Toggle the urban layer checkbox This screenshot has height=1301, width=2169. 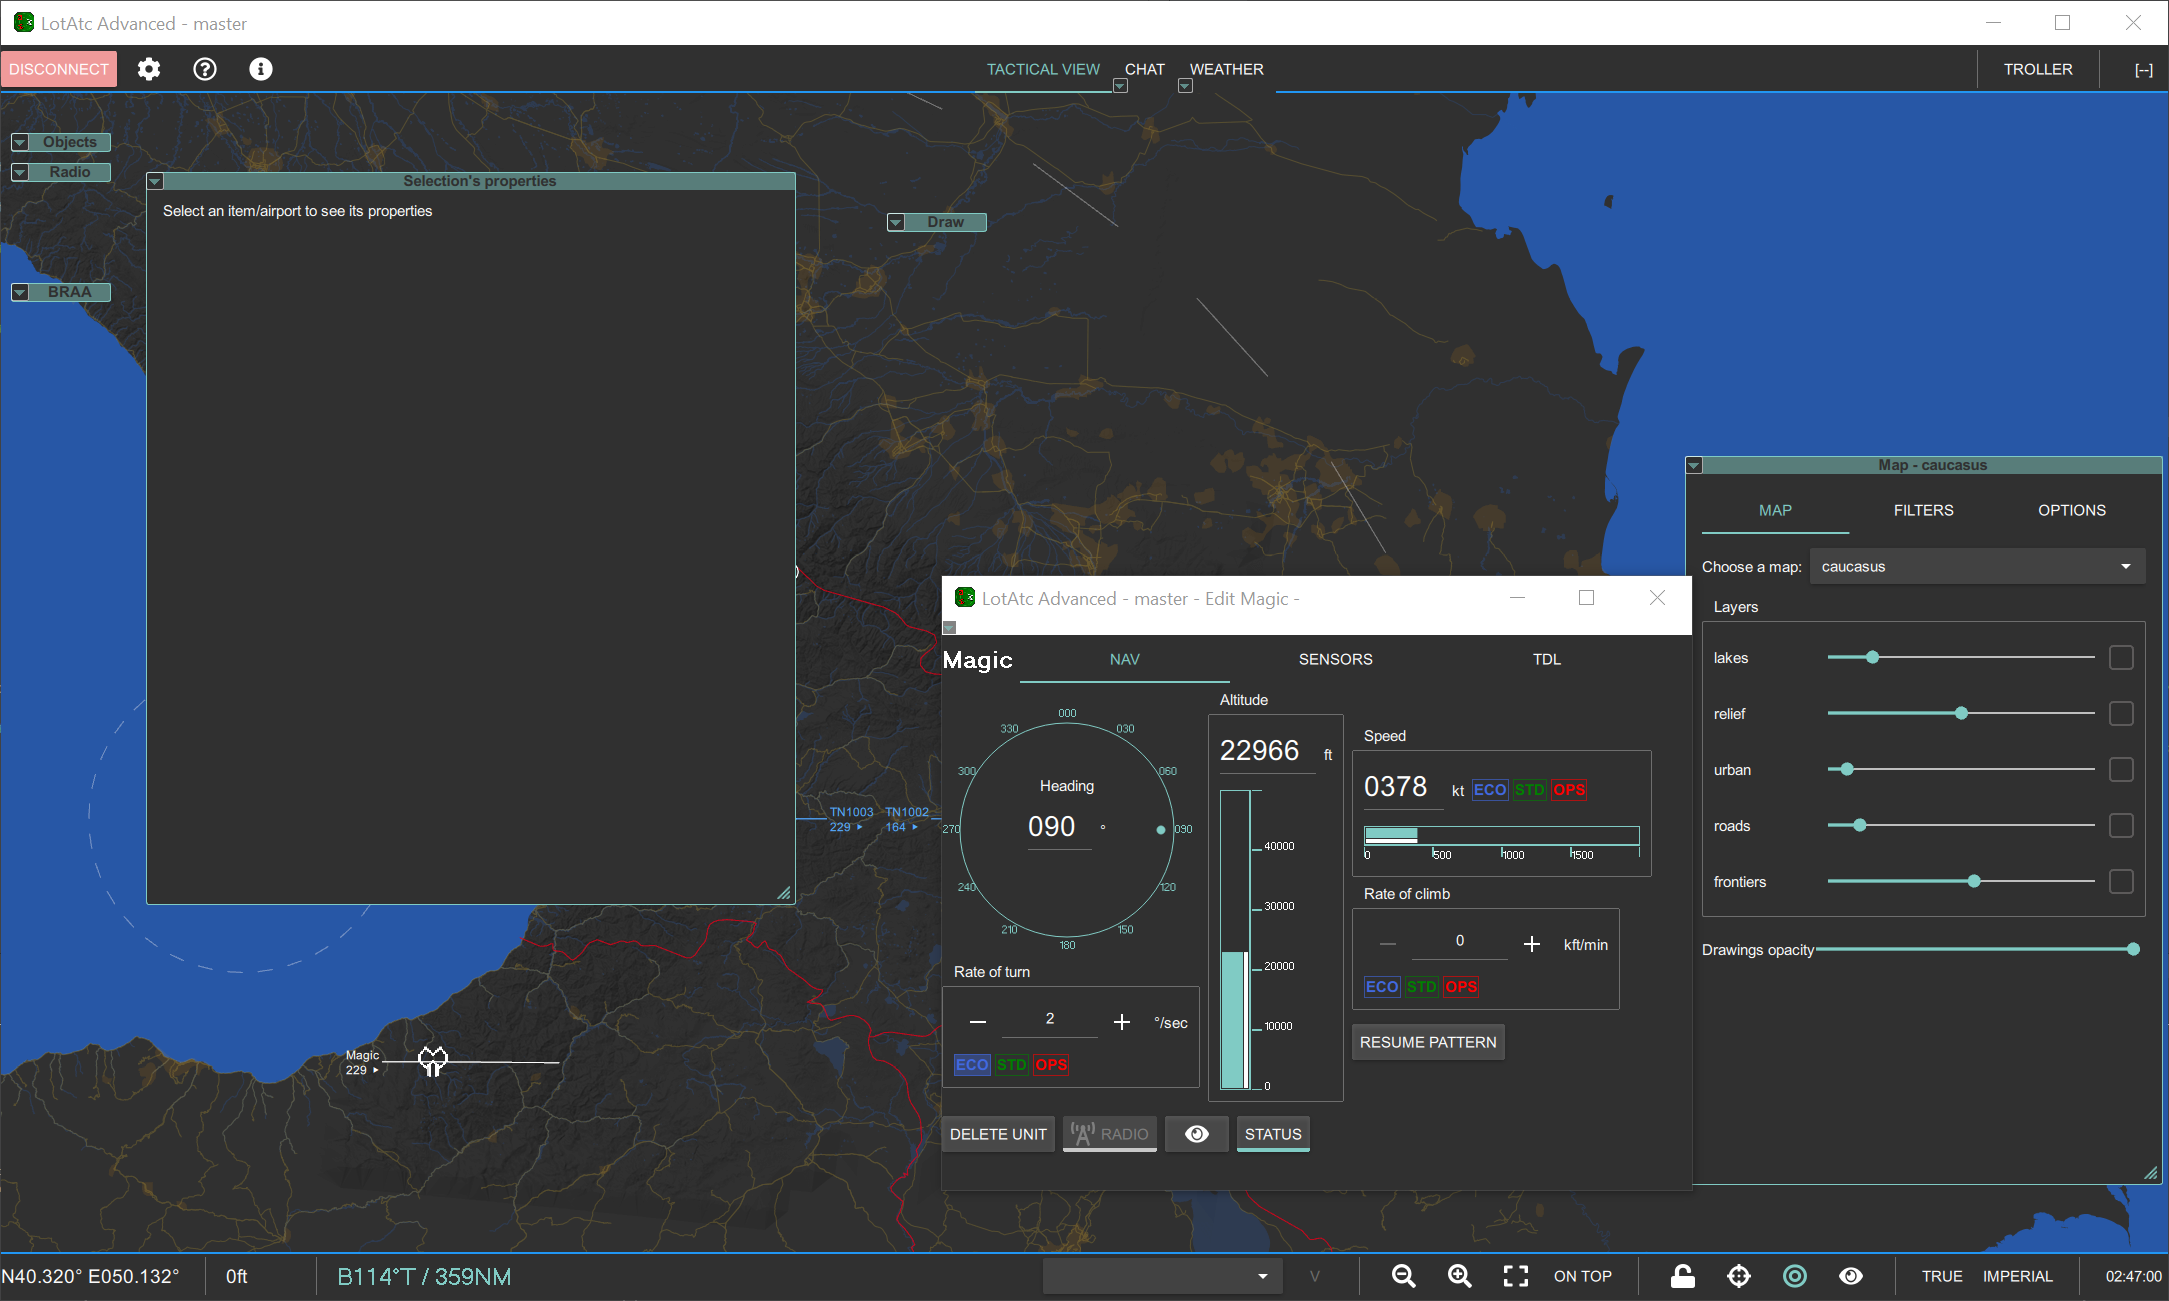(x=2121, y=769)
